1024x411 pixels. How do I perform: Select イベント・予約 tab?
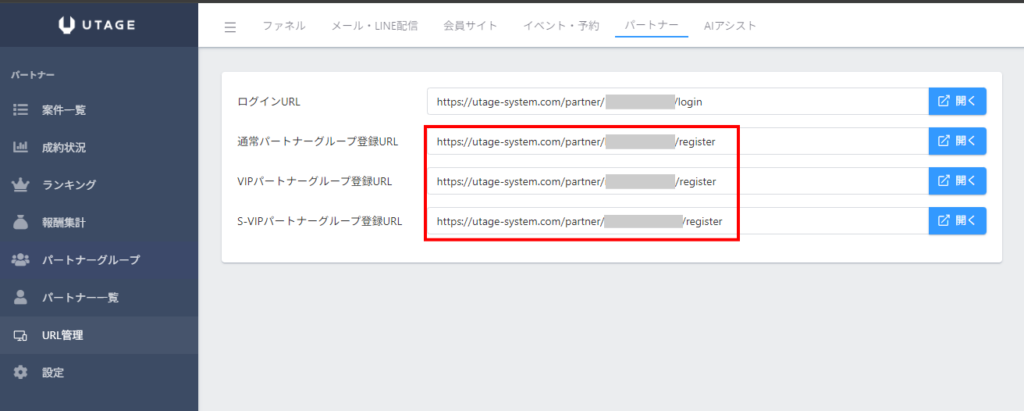point(561,26)
